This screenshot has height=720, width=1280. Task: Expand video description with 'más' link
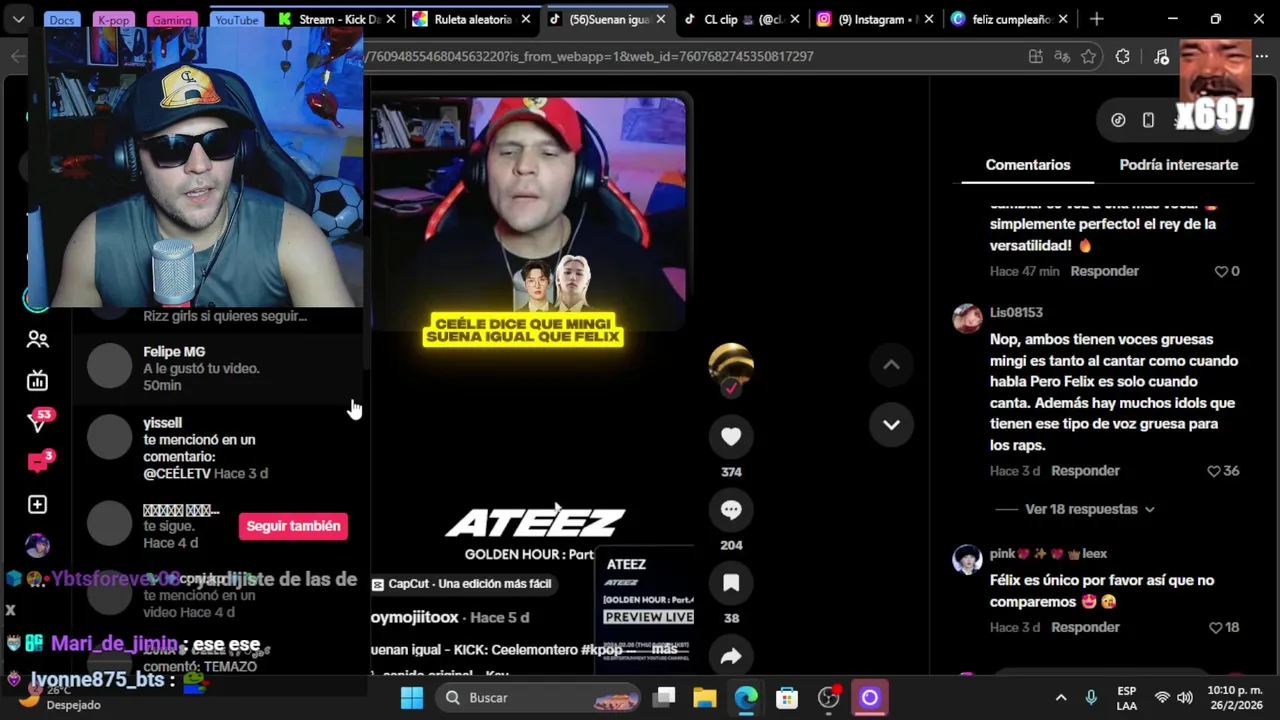coord(665,650)
